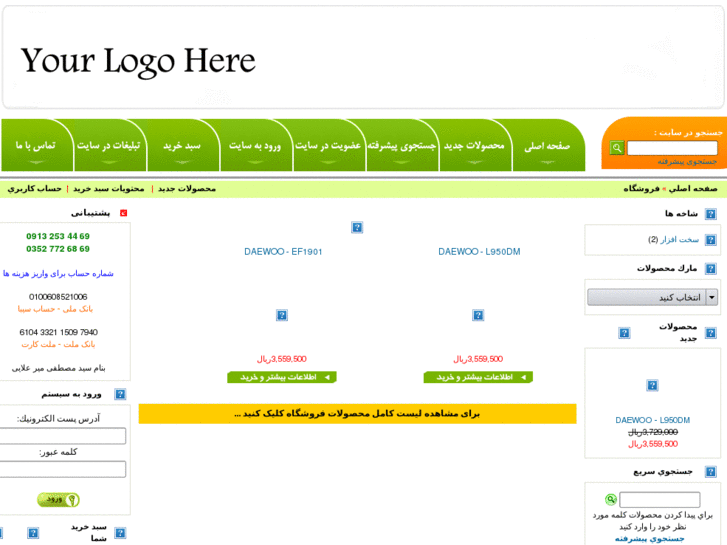Click the struck-through 3,729,000 price in sidebar
The image size is (727, 545).
[653, 432]
